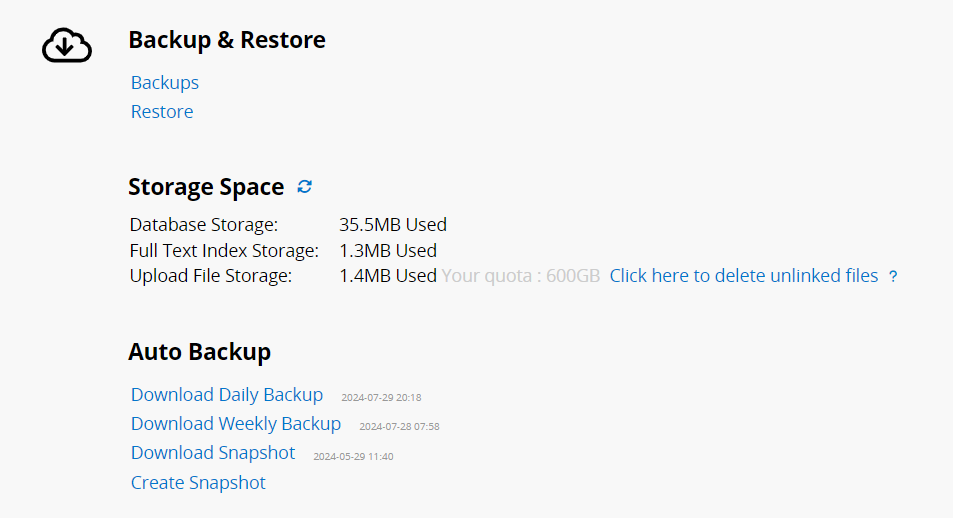Click the weekly backup timestamp 2024-07-28 07:58
This screenshot has height=518, width=953.
coord(399,427)
